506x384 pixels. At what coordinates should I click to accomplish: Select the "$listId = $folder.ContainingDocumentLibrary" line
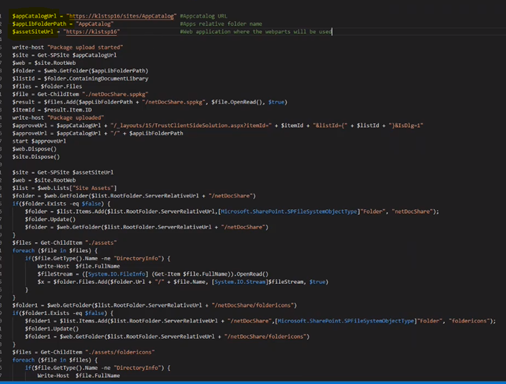pyautogui.click(x=80, y=79)
